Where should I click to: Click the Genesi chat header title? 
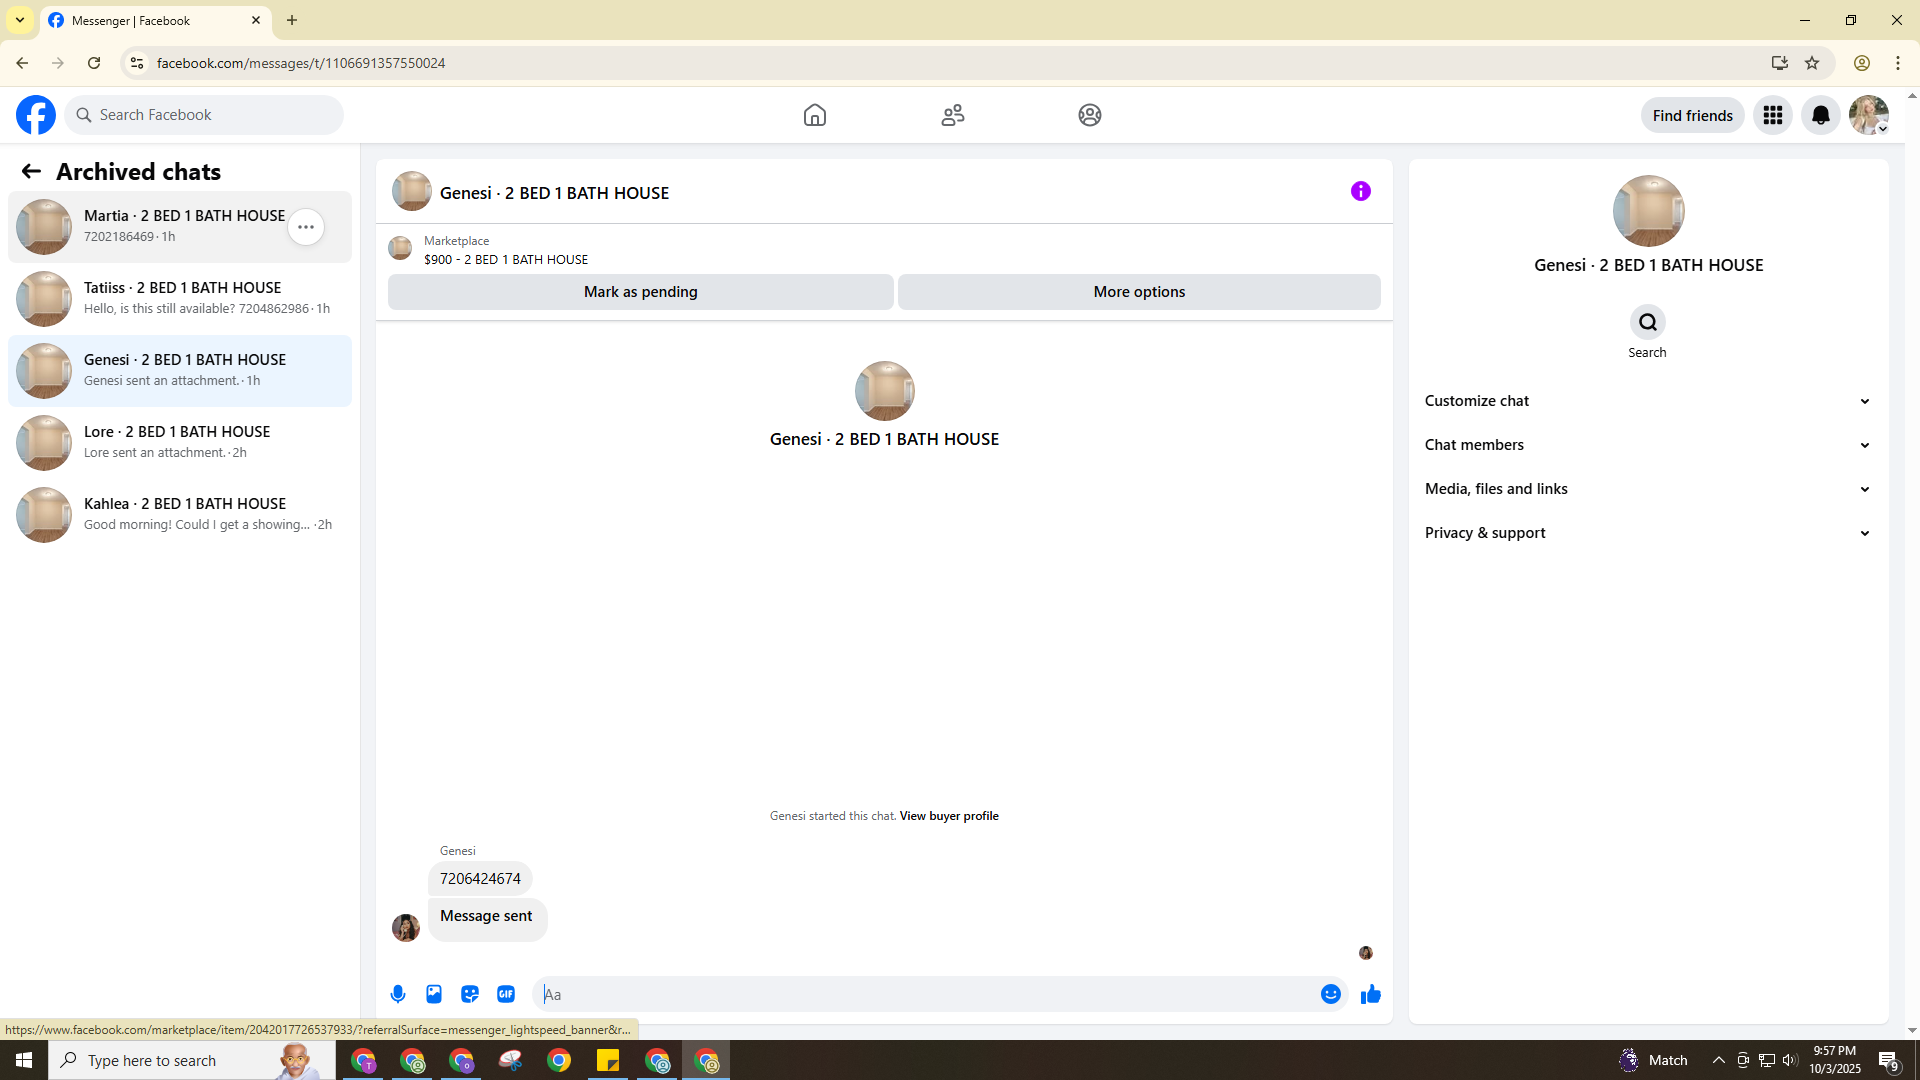tap(554, 193)
